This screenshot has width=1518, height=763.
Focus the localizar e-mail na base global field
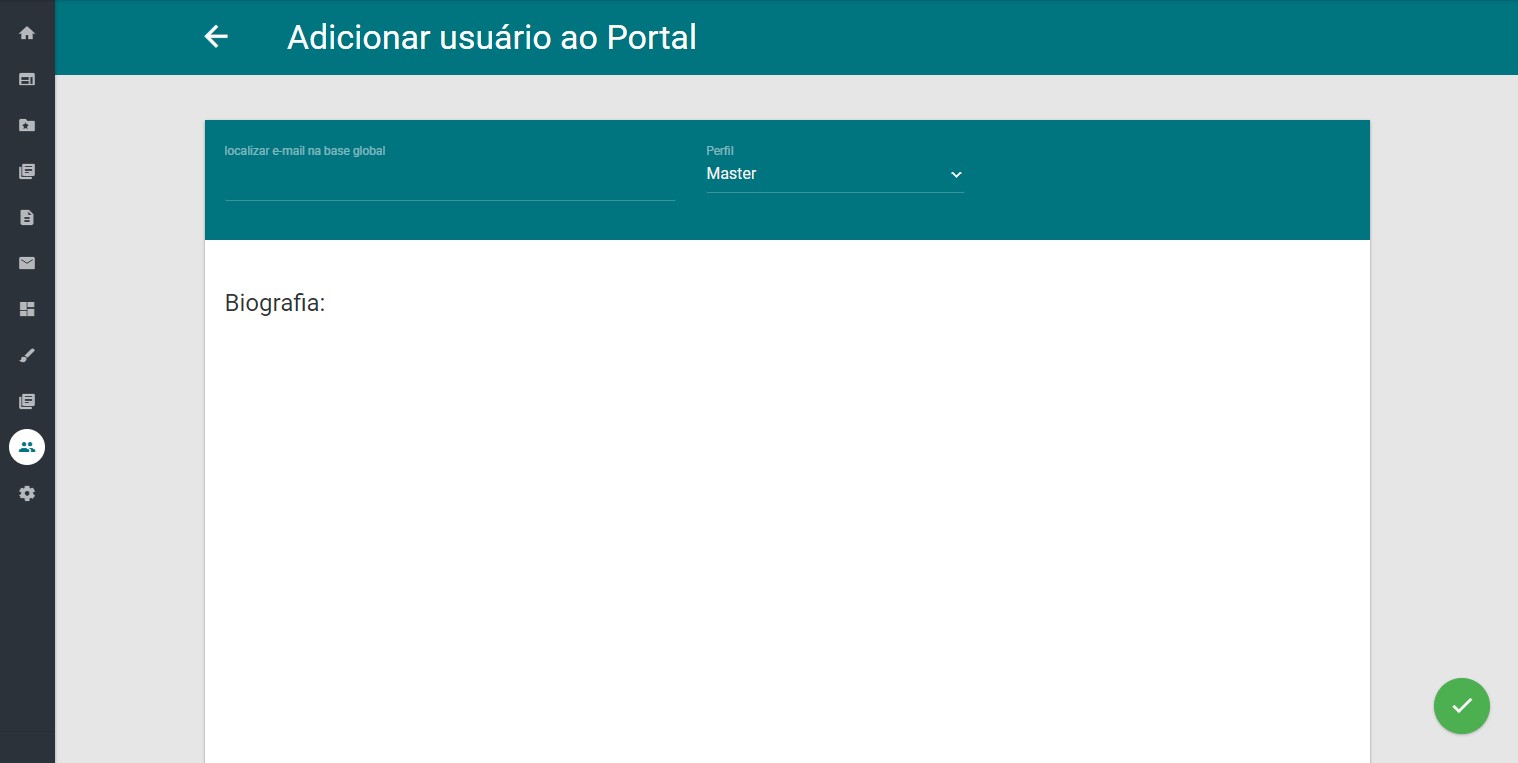click(450, 182)
